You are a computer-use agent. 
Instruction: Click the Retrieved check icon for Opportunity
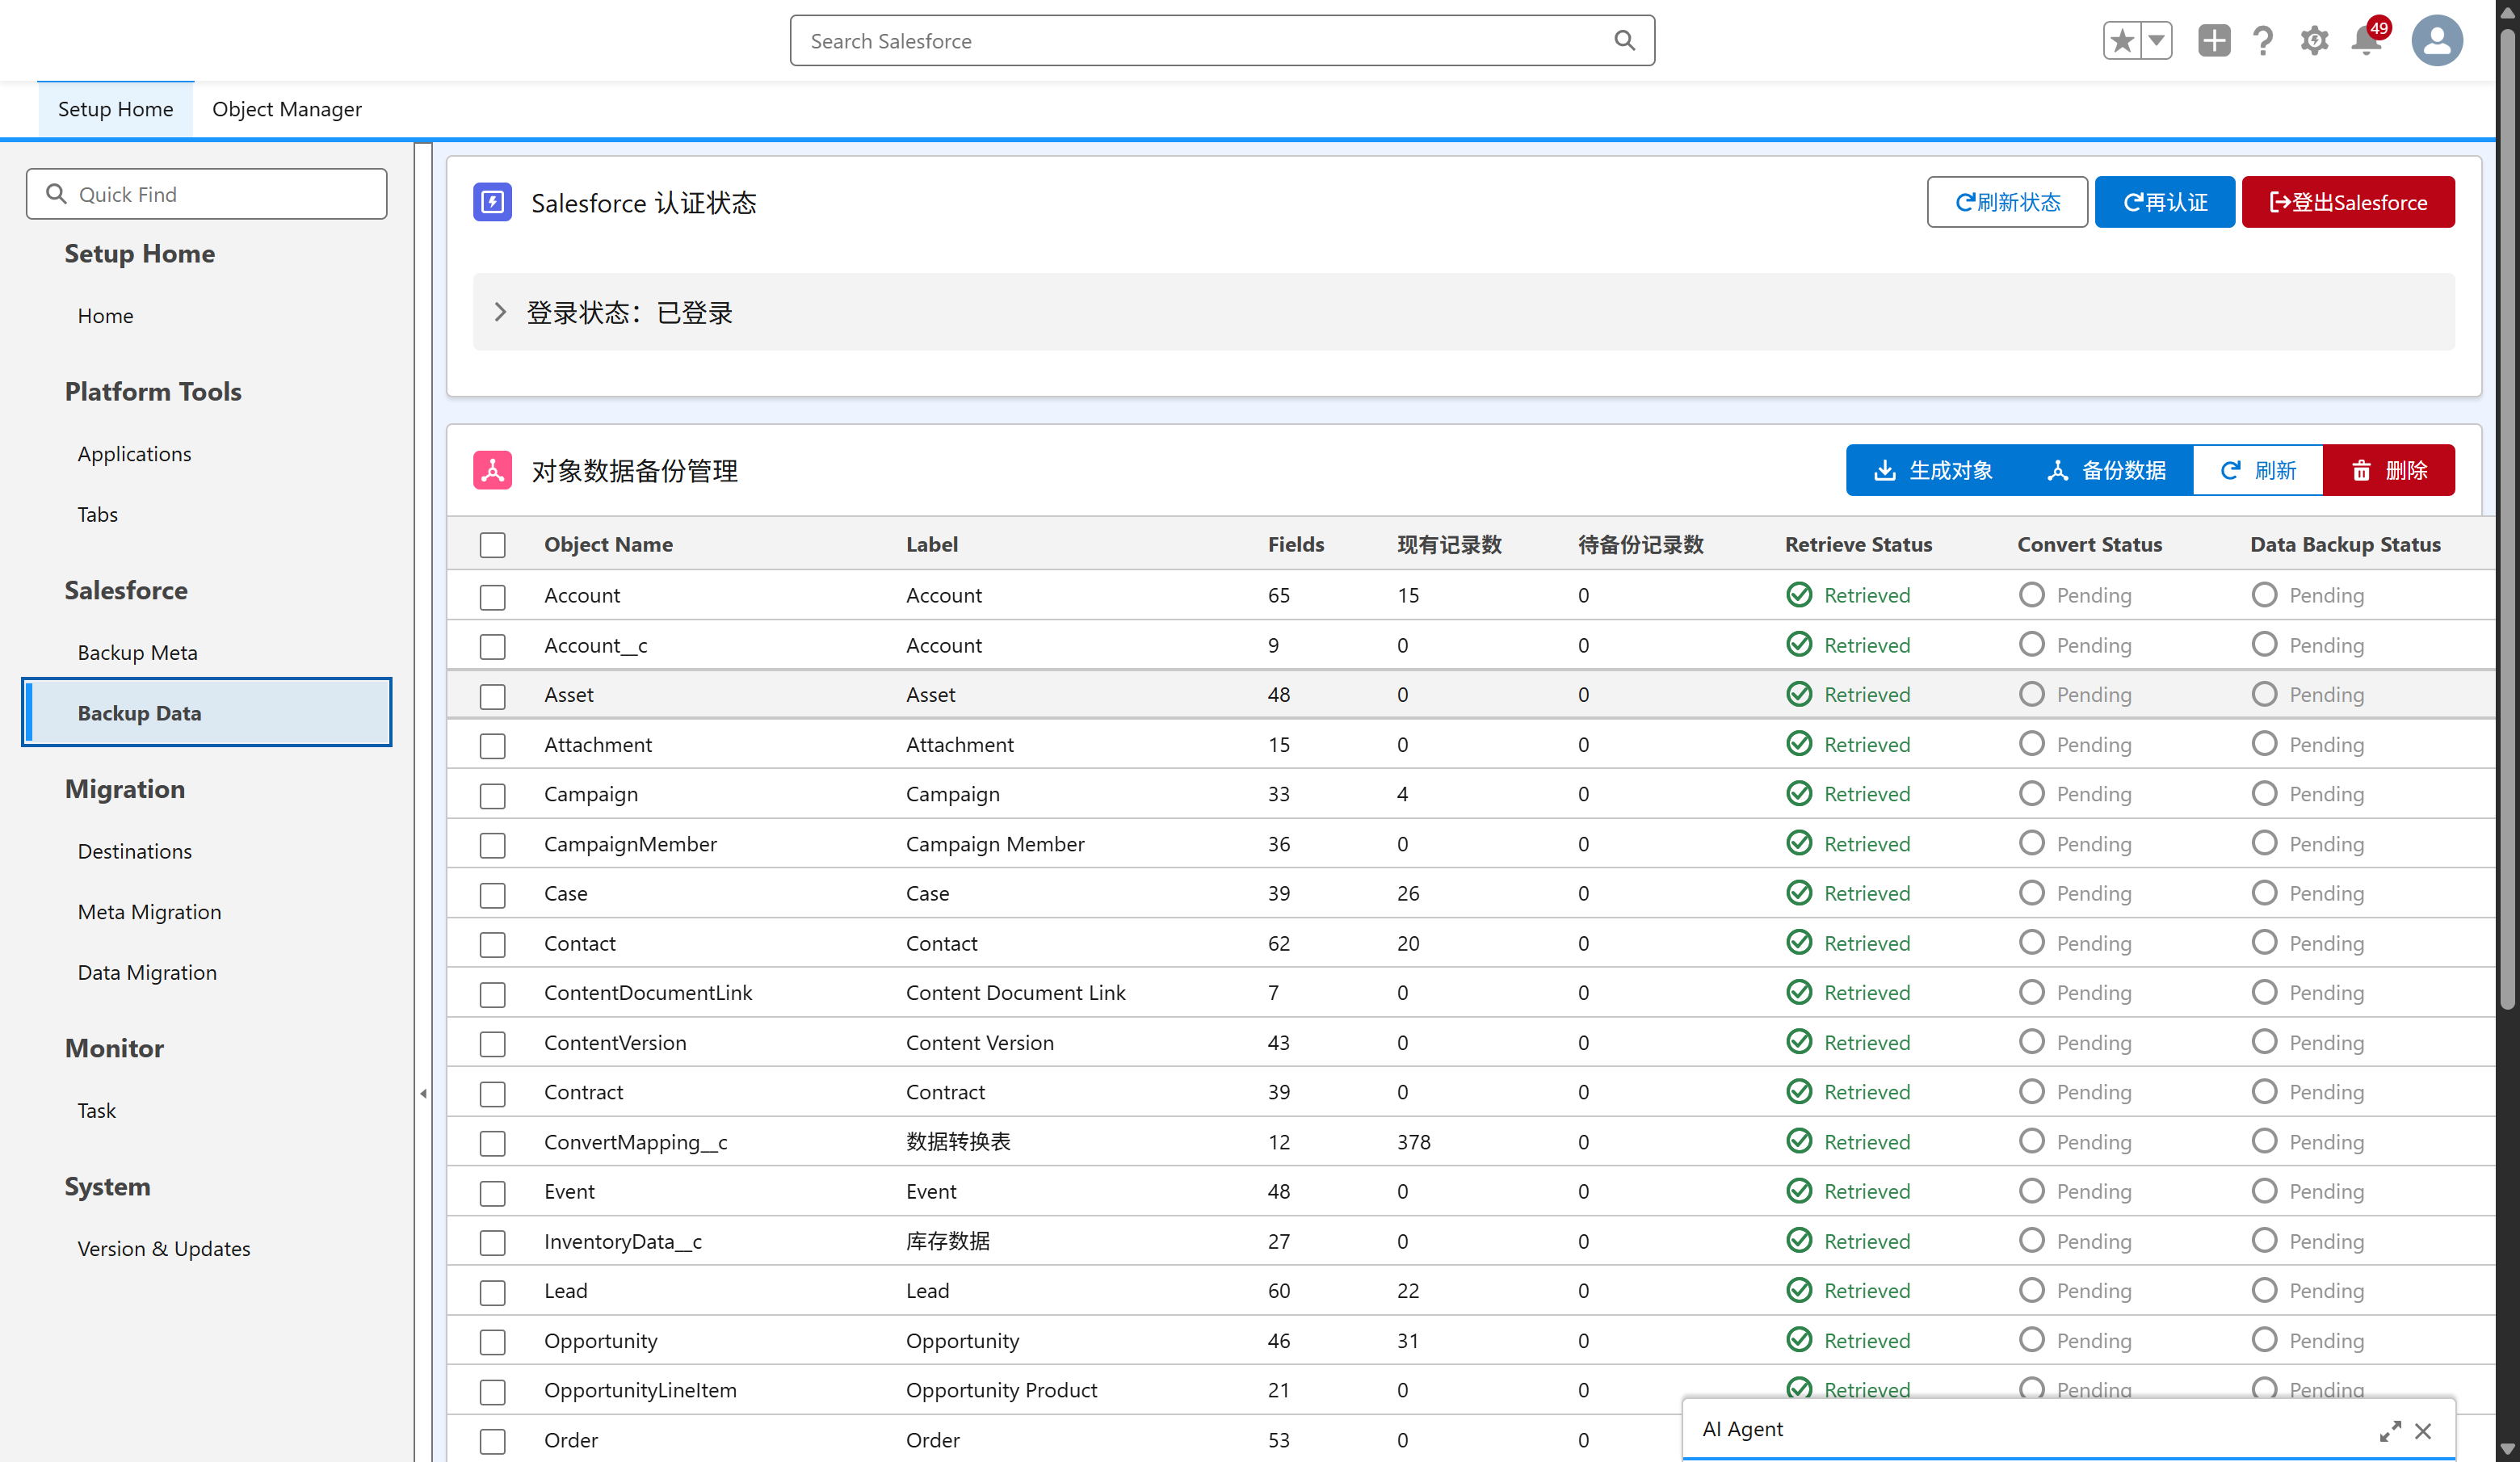click(x=1799, y=1340)
